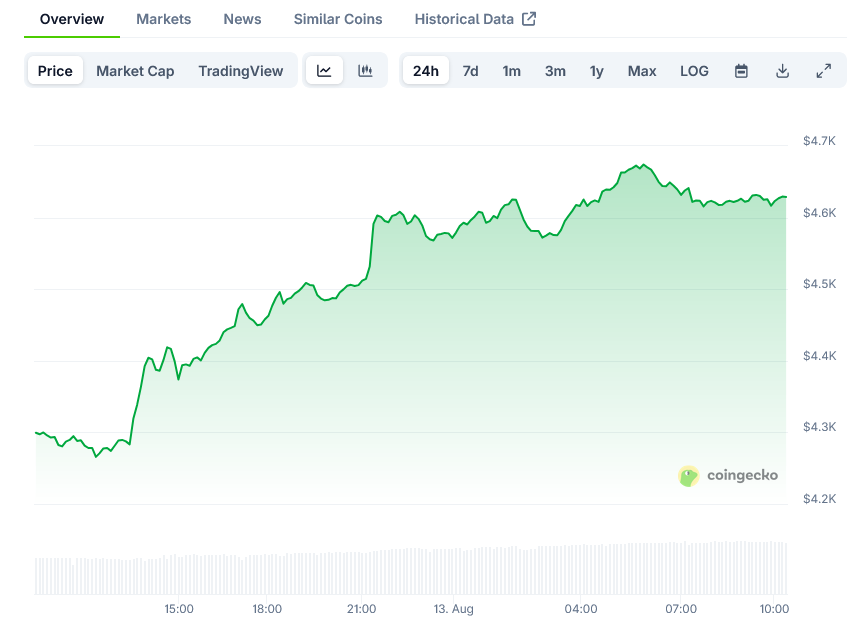This screenshot has width=847, height=627.
Task: Select the 7d time range
Action: [470, 71]
